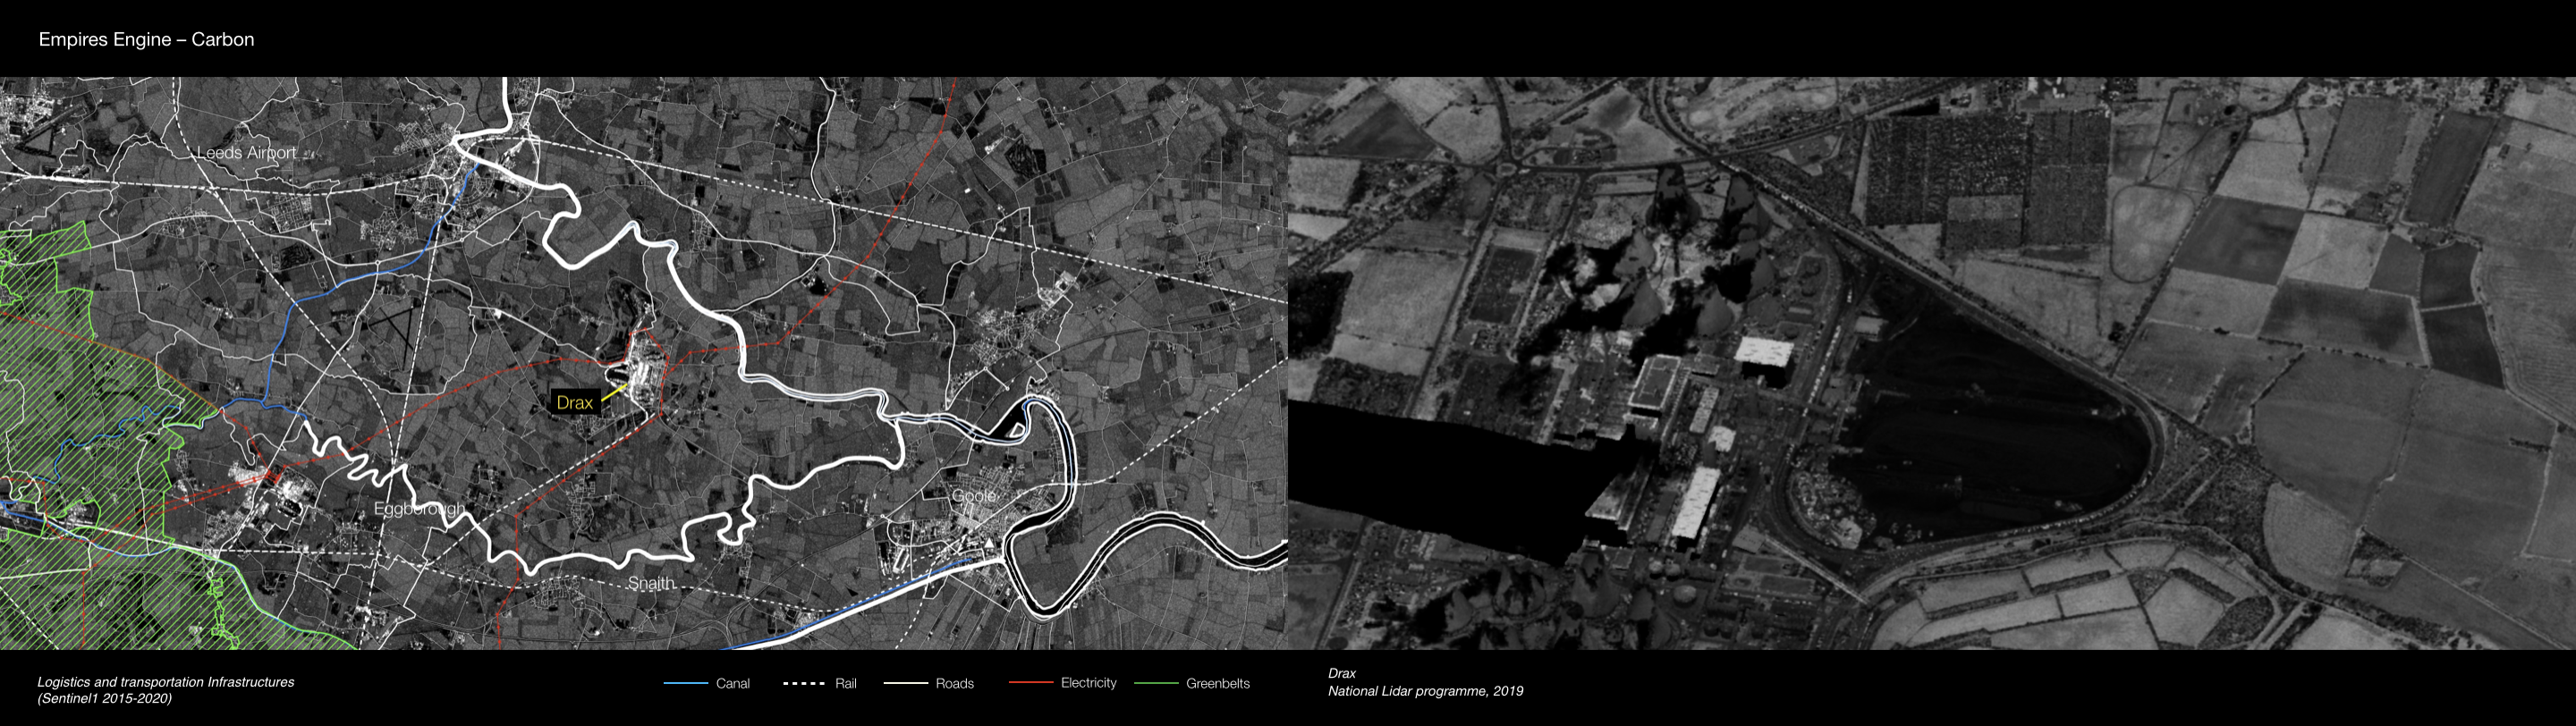Click the National Lidar programme, 2019 caption
The height and width of the screenshot is (726, 2576).
1425,691
